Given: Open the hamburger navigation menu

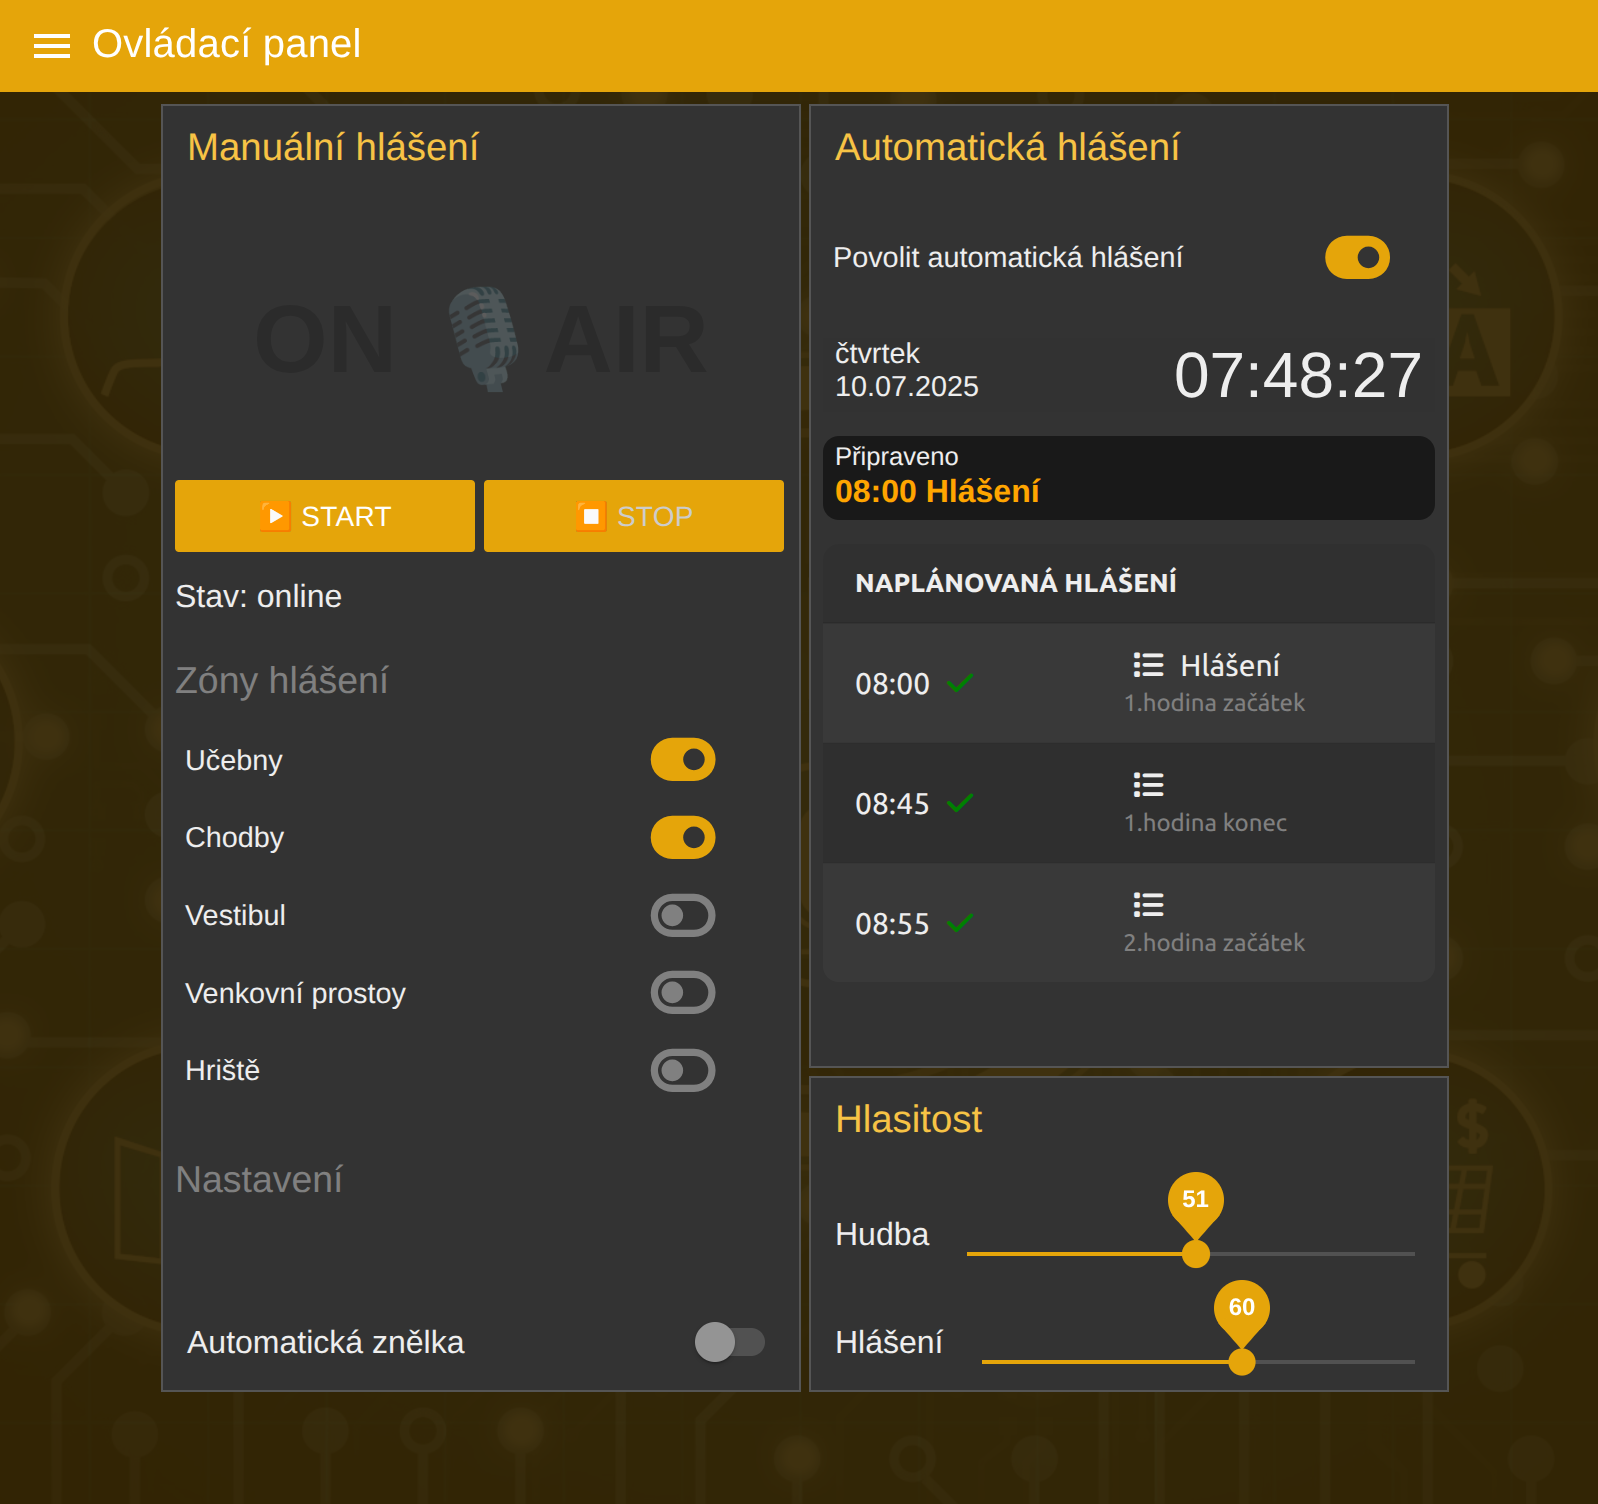Looking at the screenshot, I should [52, 46].
